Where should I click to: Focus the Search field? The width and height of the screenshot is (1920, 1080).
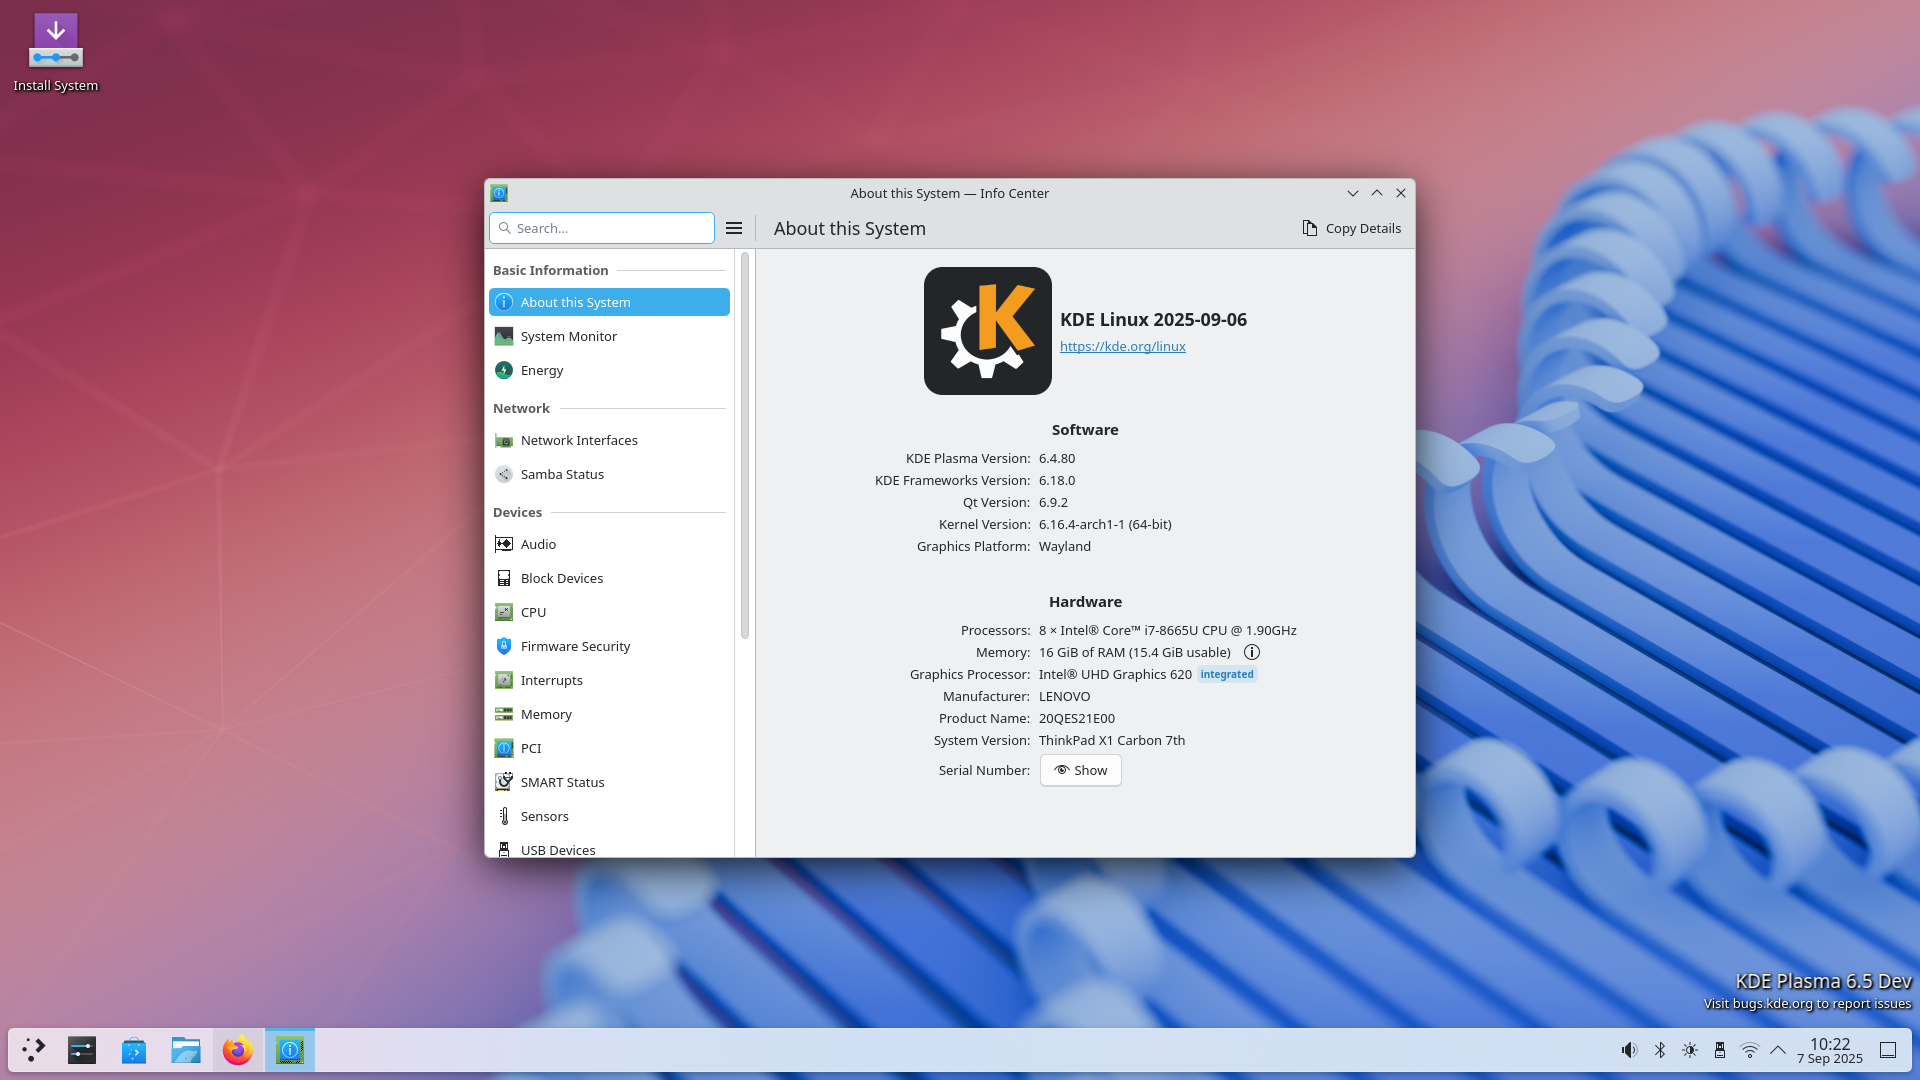point(602,228)
